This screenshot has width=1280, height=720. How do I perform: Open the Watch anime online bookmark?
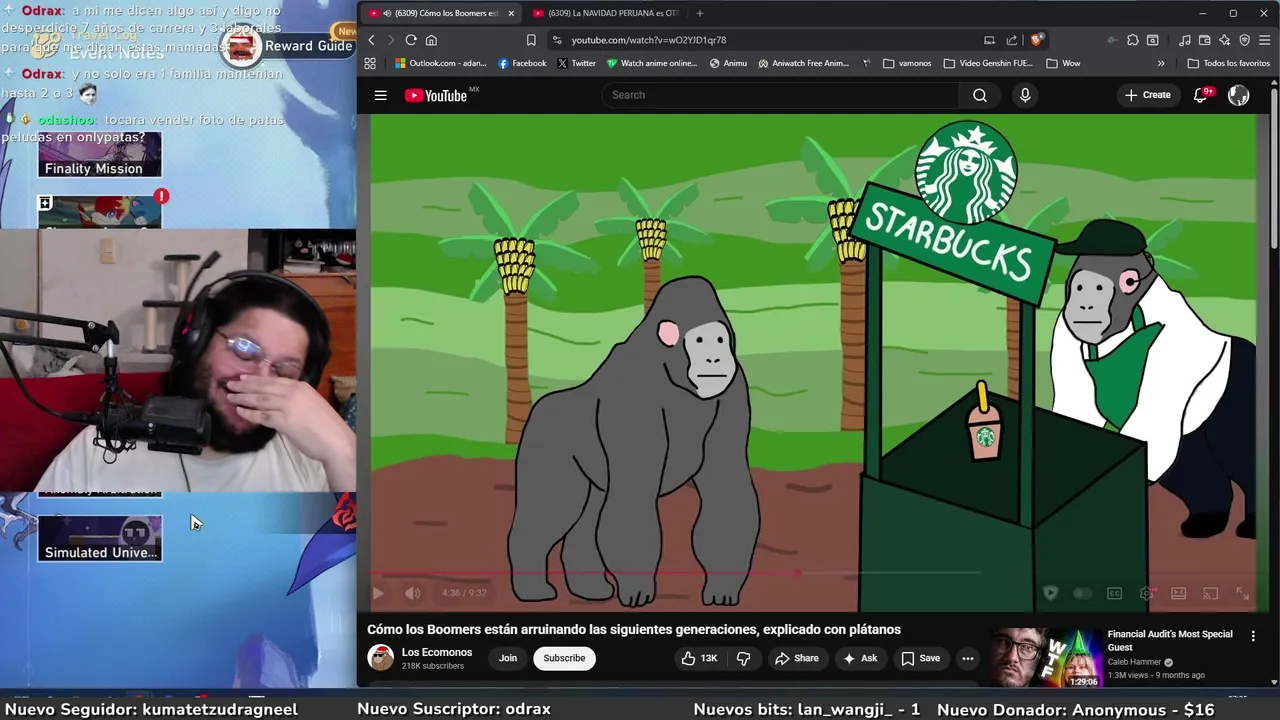(x=651, y=63)
